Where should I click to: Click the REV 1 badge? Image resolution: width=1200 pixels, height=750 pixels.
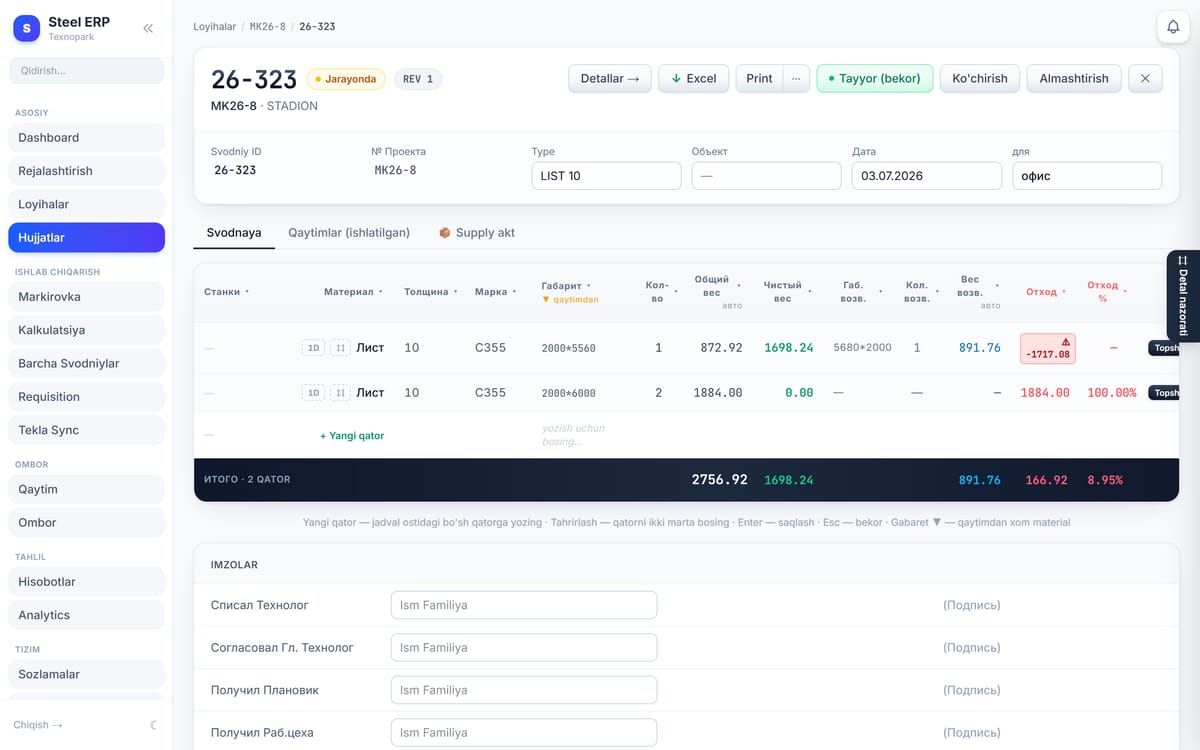tap(418, 79)
